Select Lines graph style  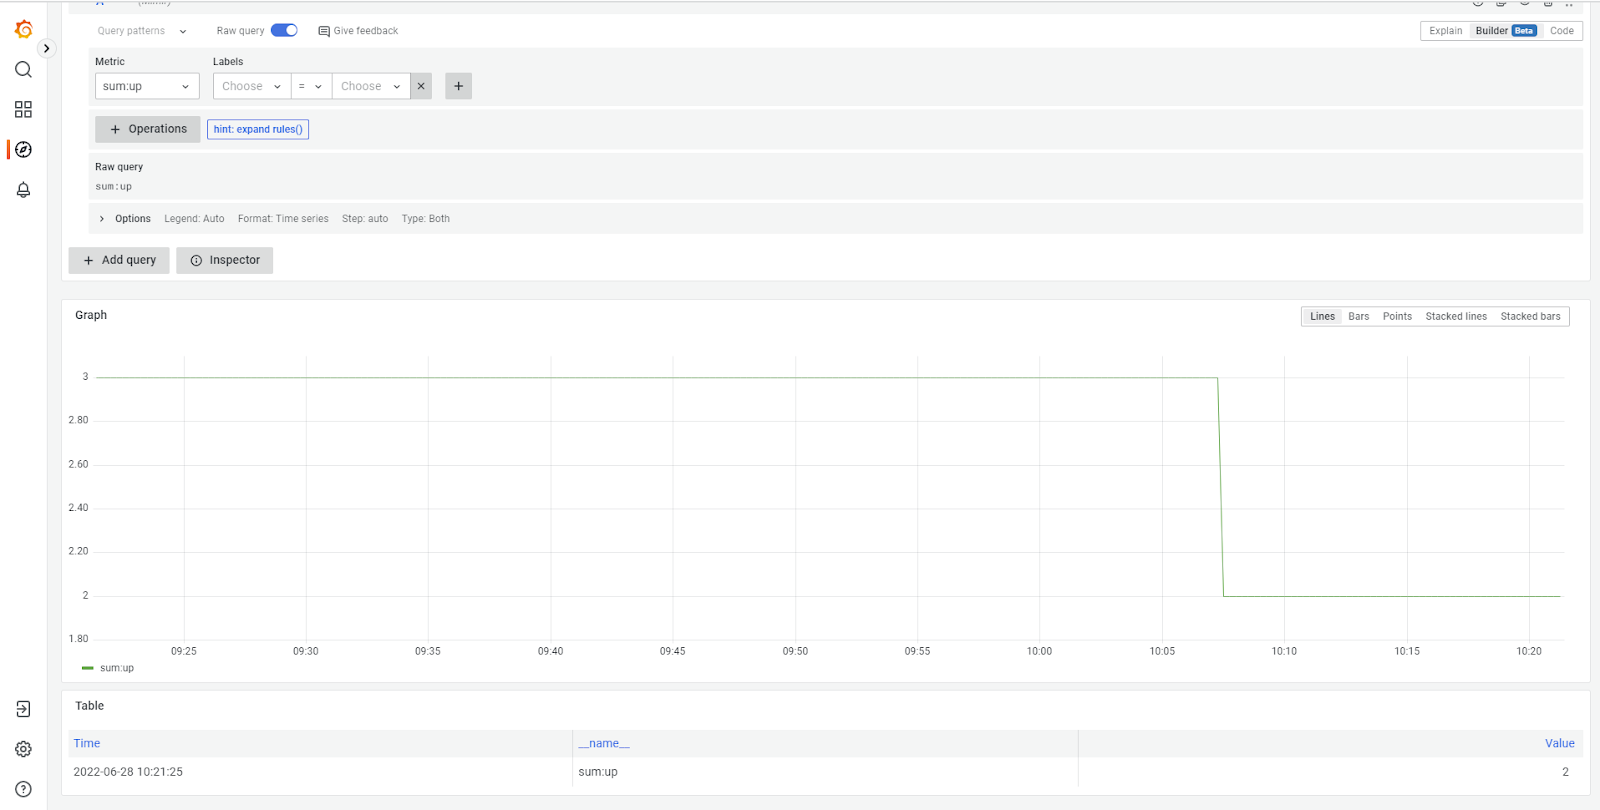[1322, 316]
